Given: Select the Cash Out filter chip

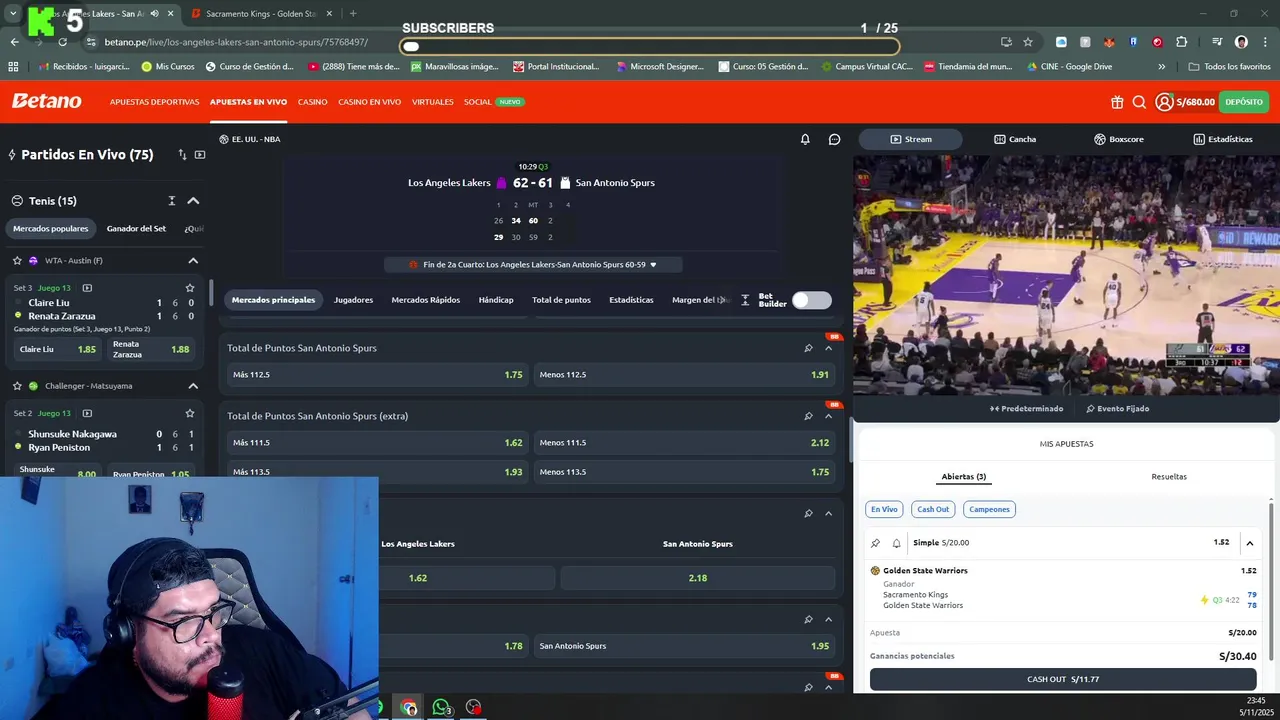Looking at the screenshot, I should 933,509.
